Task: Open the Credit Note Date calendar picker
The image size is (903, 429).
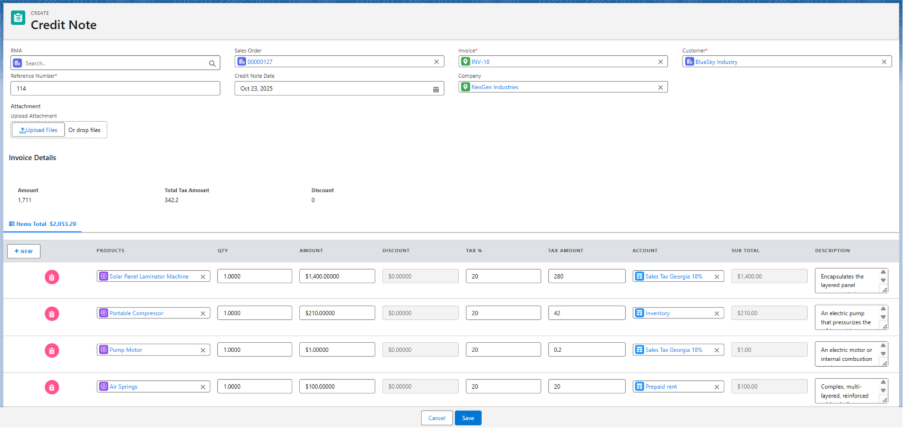Action: point(435,89)
